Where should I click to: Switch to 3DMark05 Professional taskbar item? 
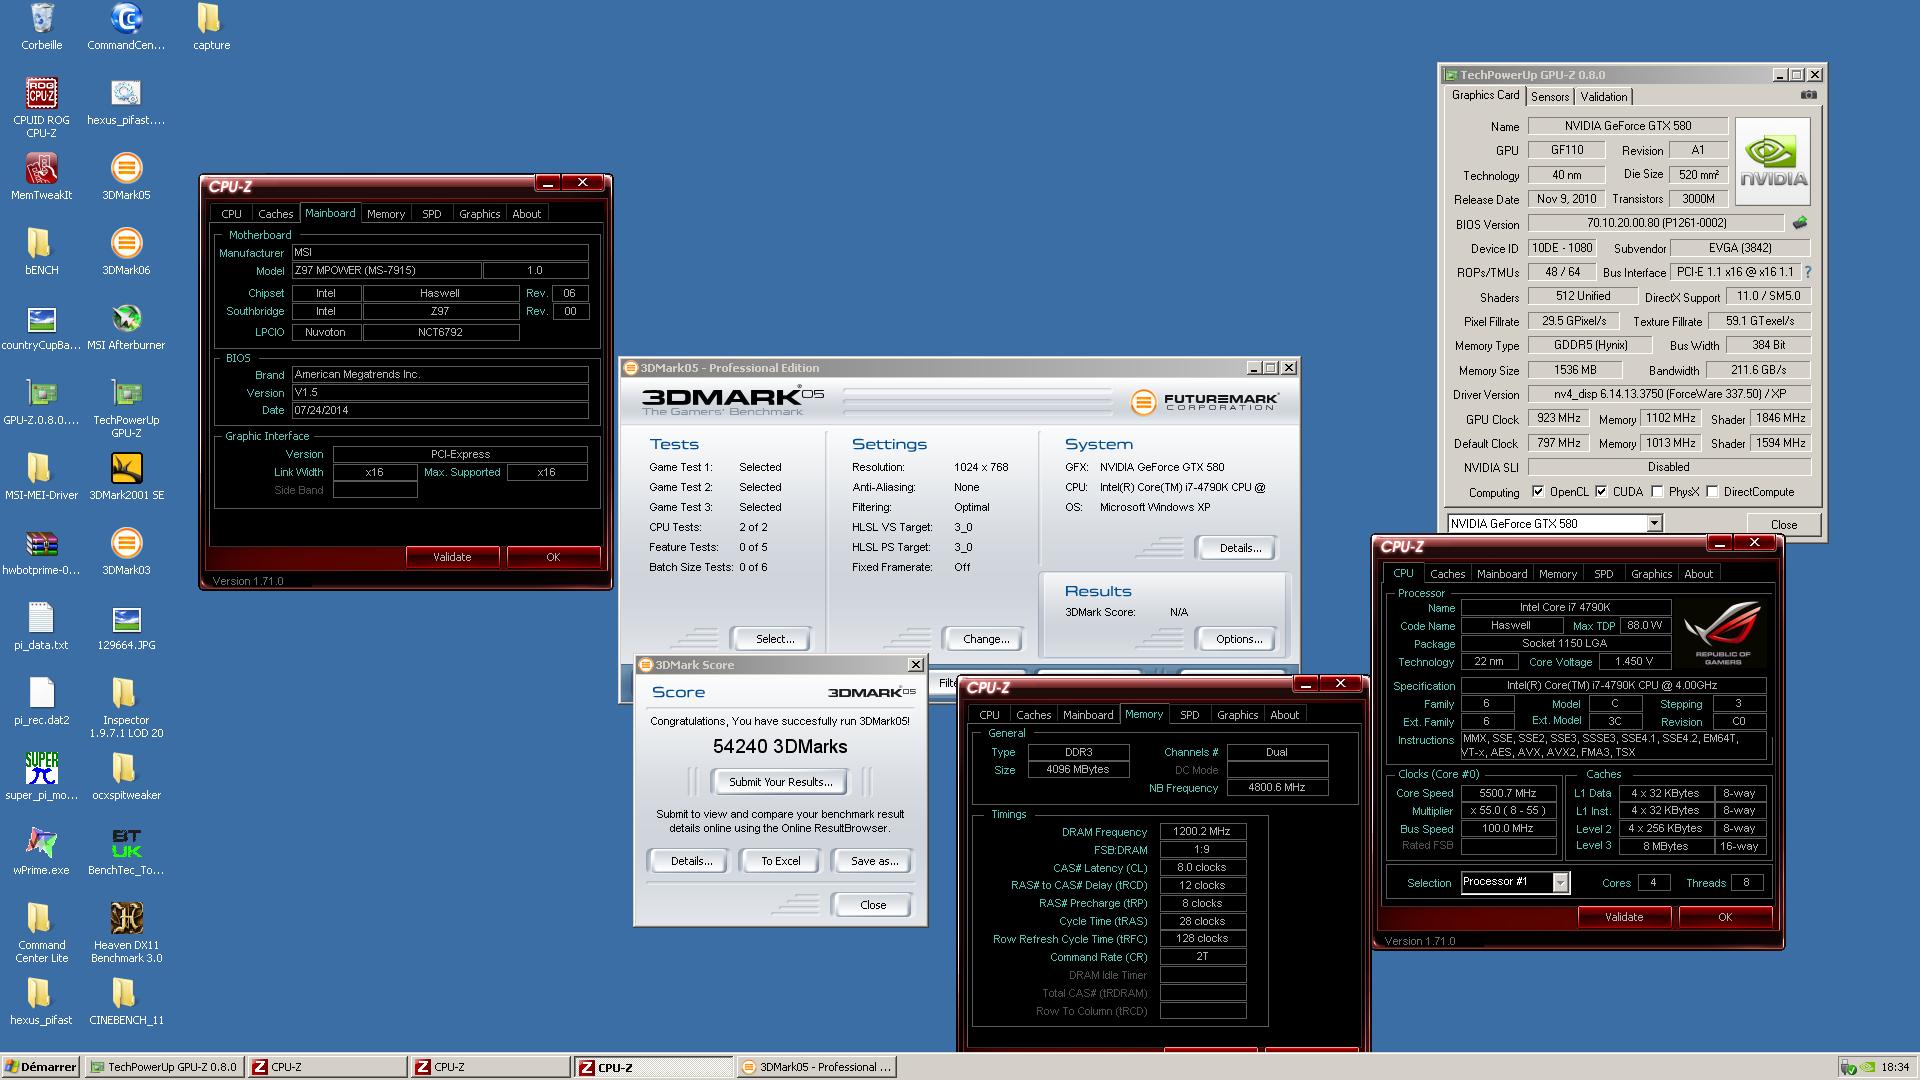tap(817, 1067)
